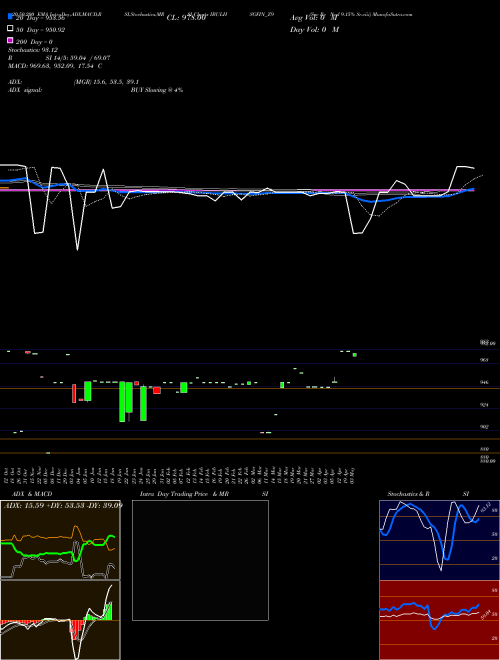This screenshot has height=660, width=500.
Task: Click the empty Intra Day Trading Price panel
Action: [x=200, y=560]
